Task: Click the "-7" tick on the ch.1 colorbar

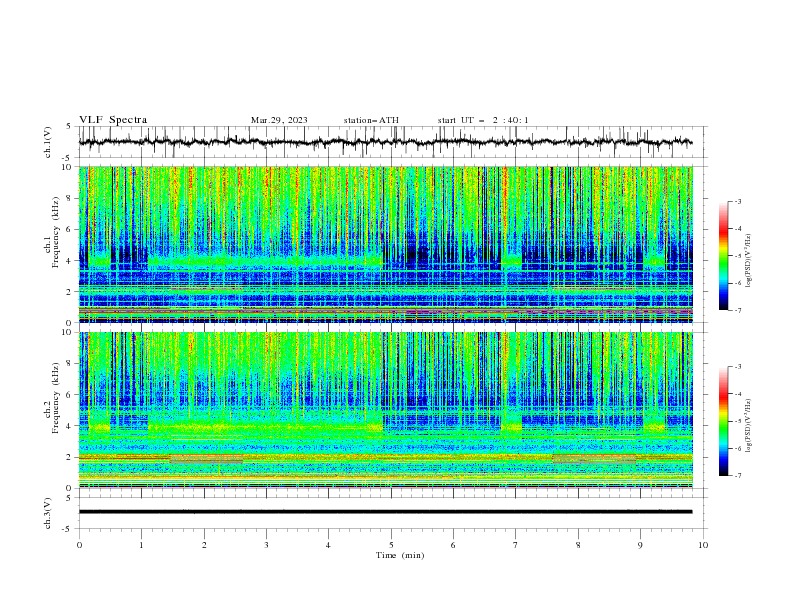Action: [x=737, y=311]
